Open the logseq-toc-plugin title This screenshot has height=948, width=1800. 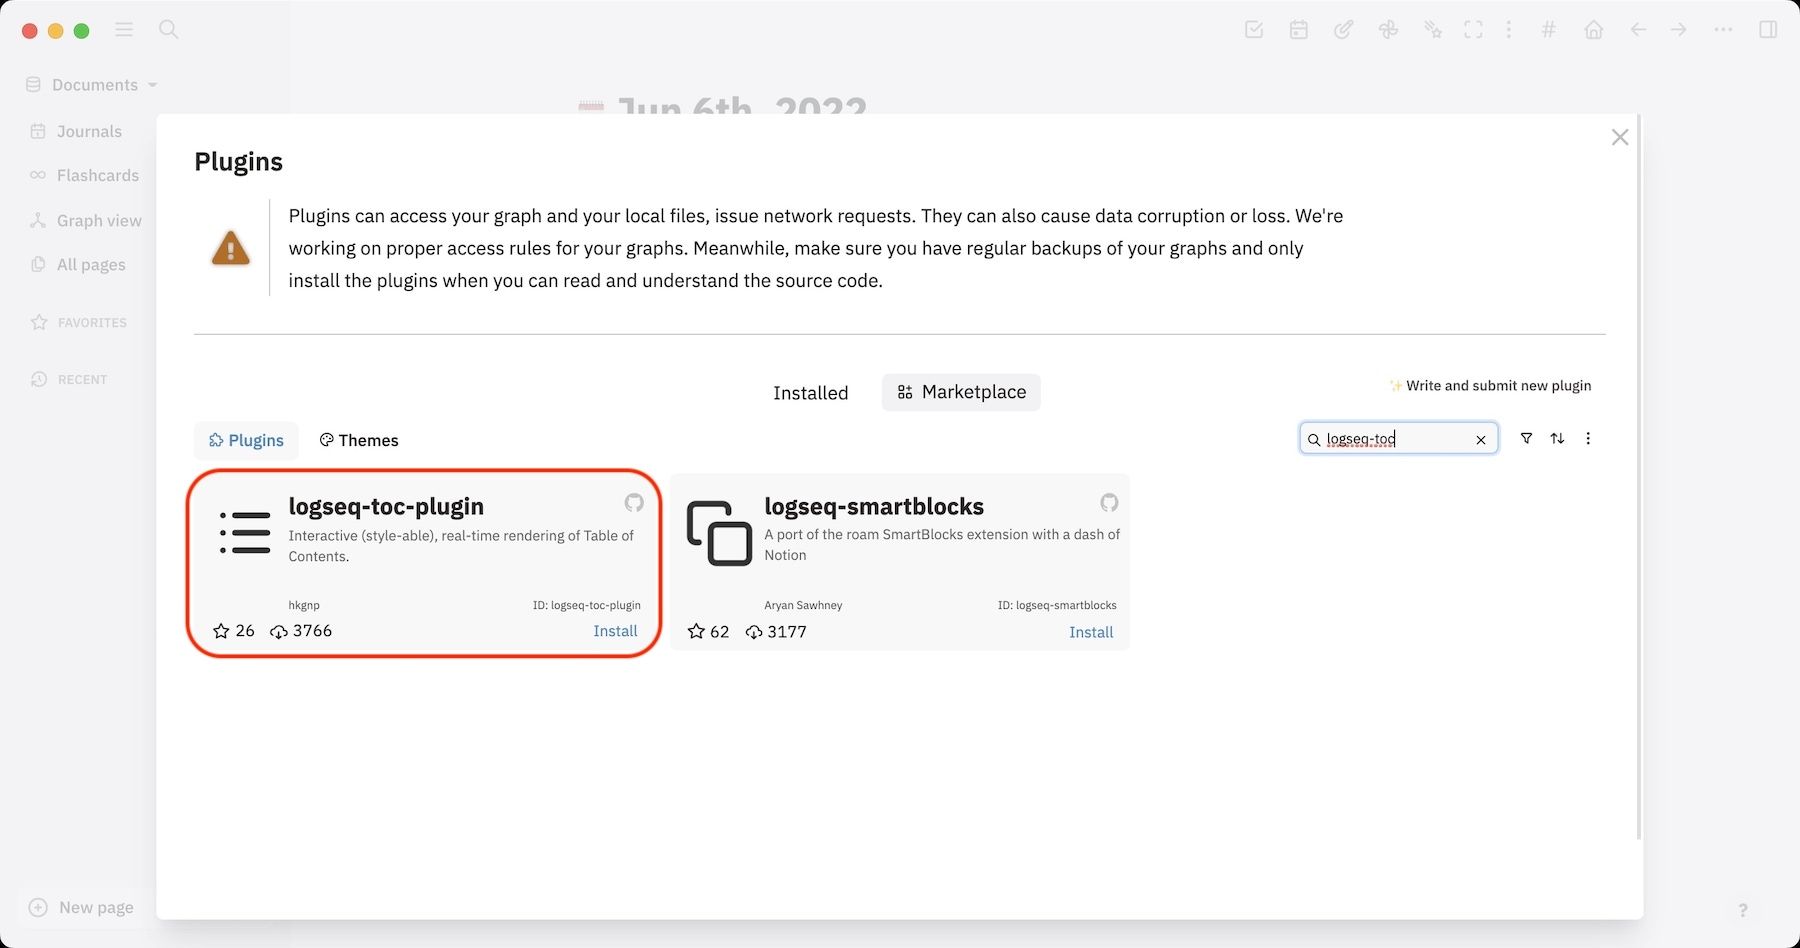[x=386, y=507]
